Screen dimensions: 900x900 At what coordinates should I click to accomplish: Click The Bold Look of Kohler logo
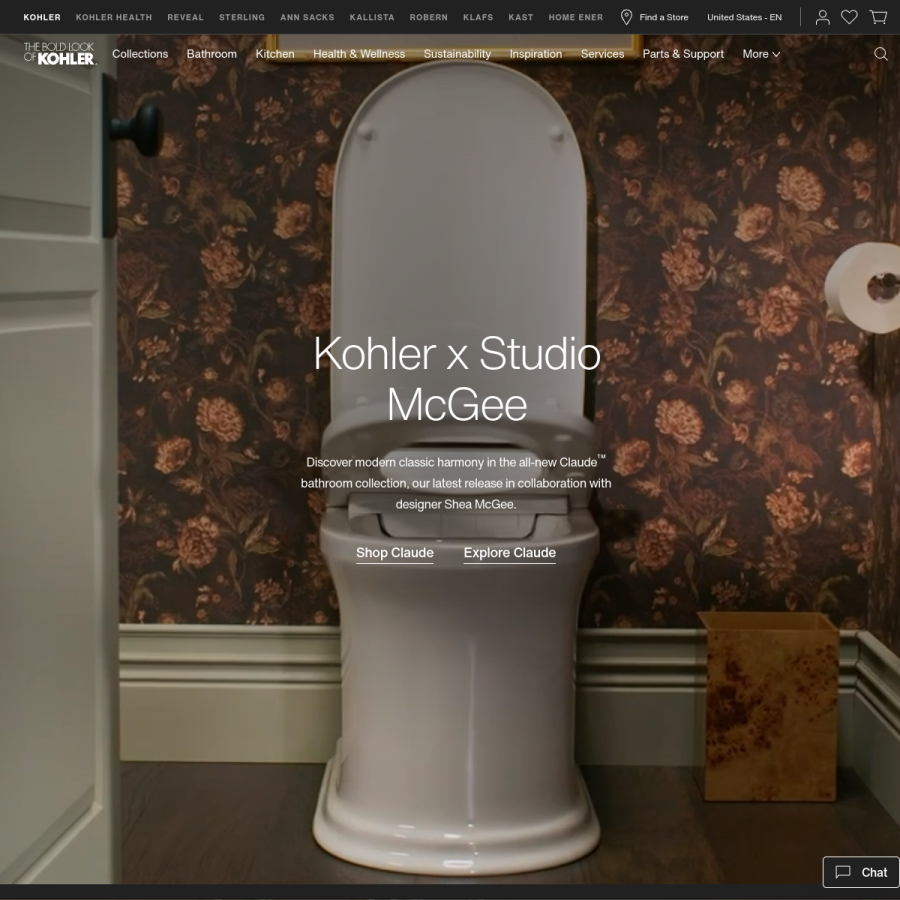click(x=59, y=53)
